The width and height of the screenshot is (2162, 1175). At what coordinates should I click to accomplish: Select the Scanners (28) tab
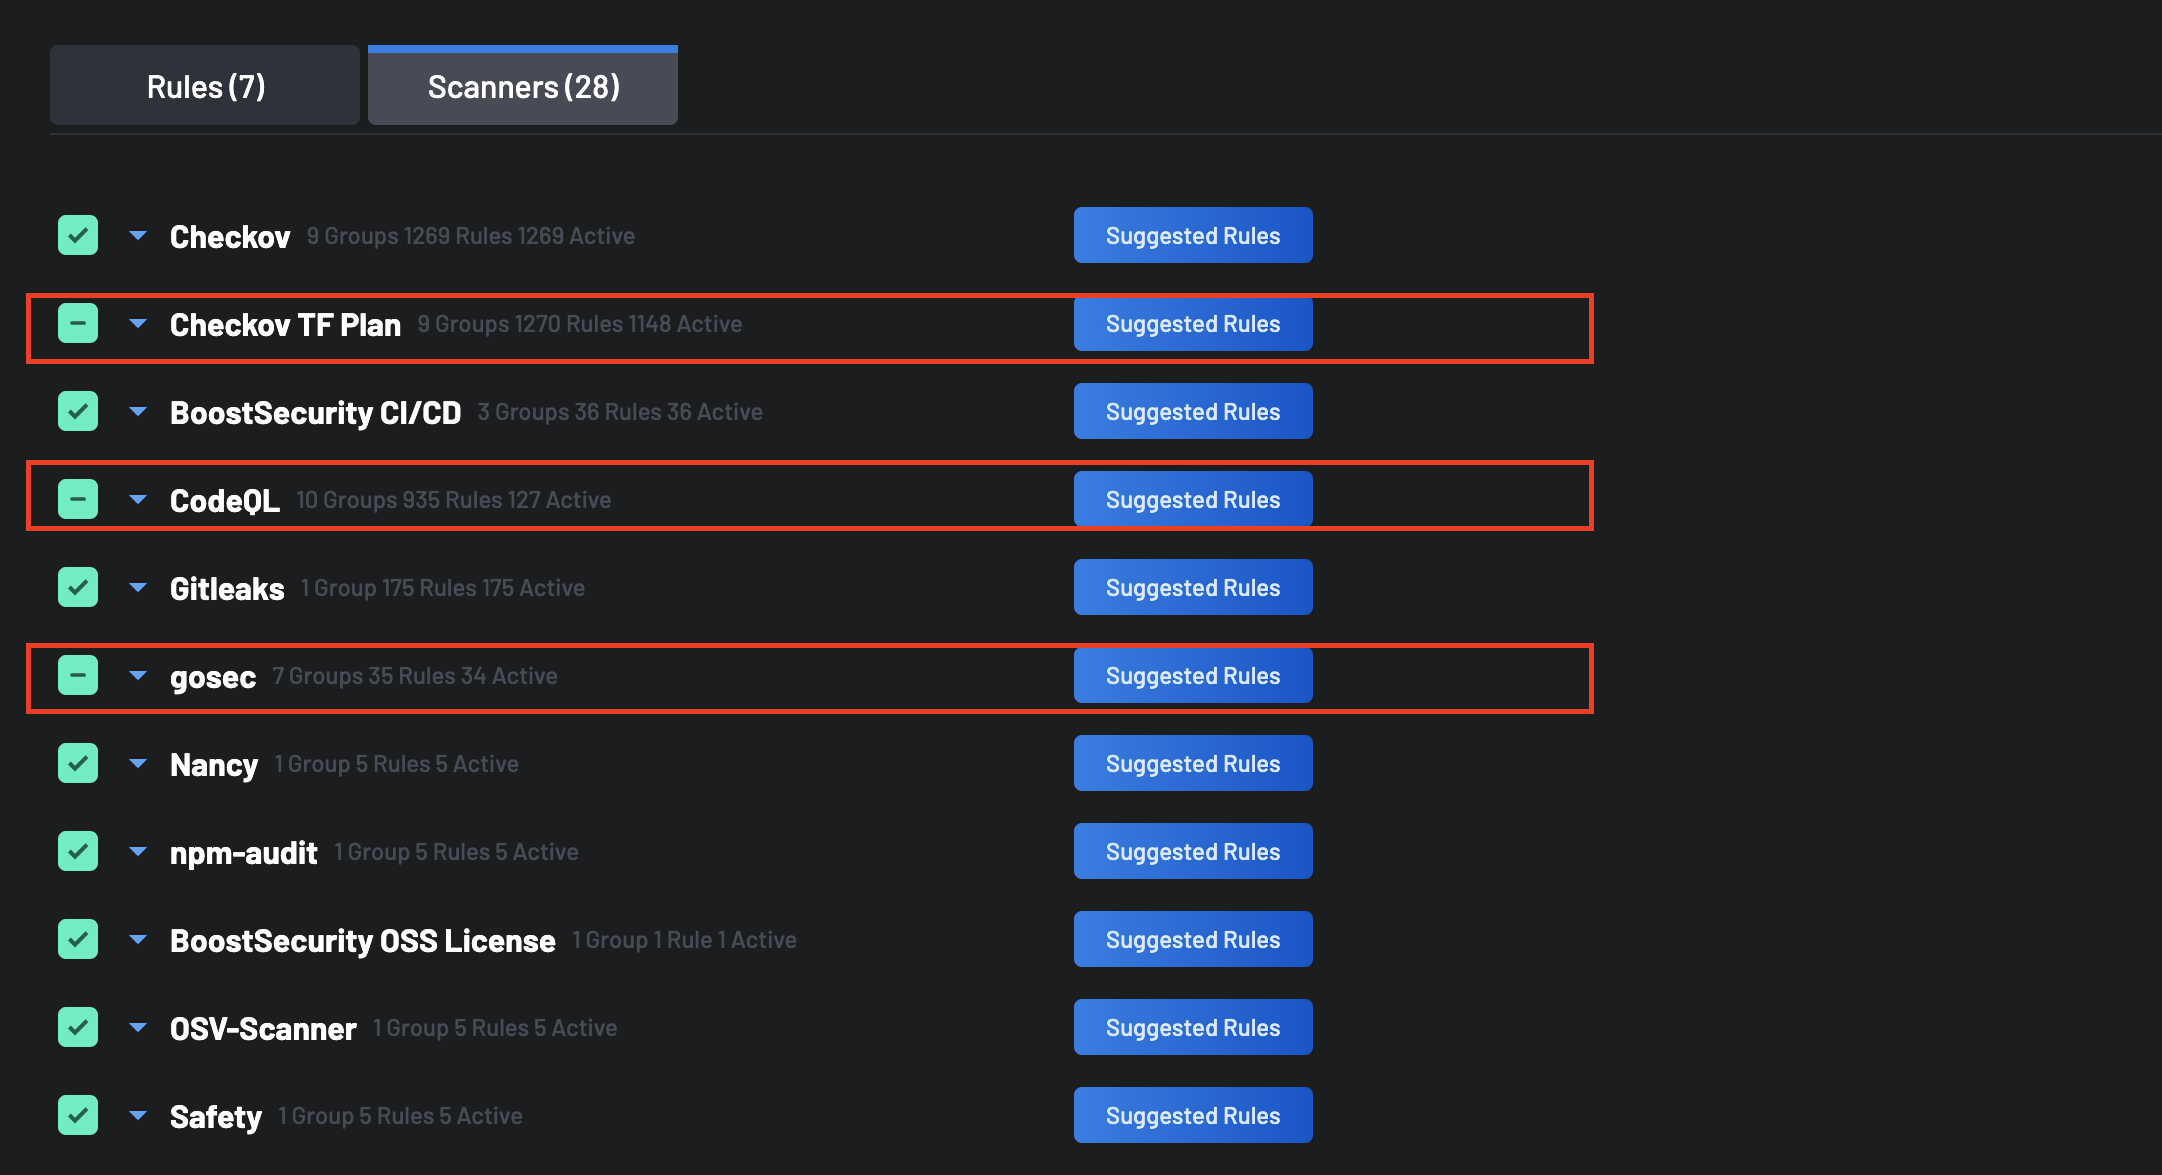tap(523, 86)
